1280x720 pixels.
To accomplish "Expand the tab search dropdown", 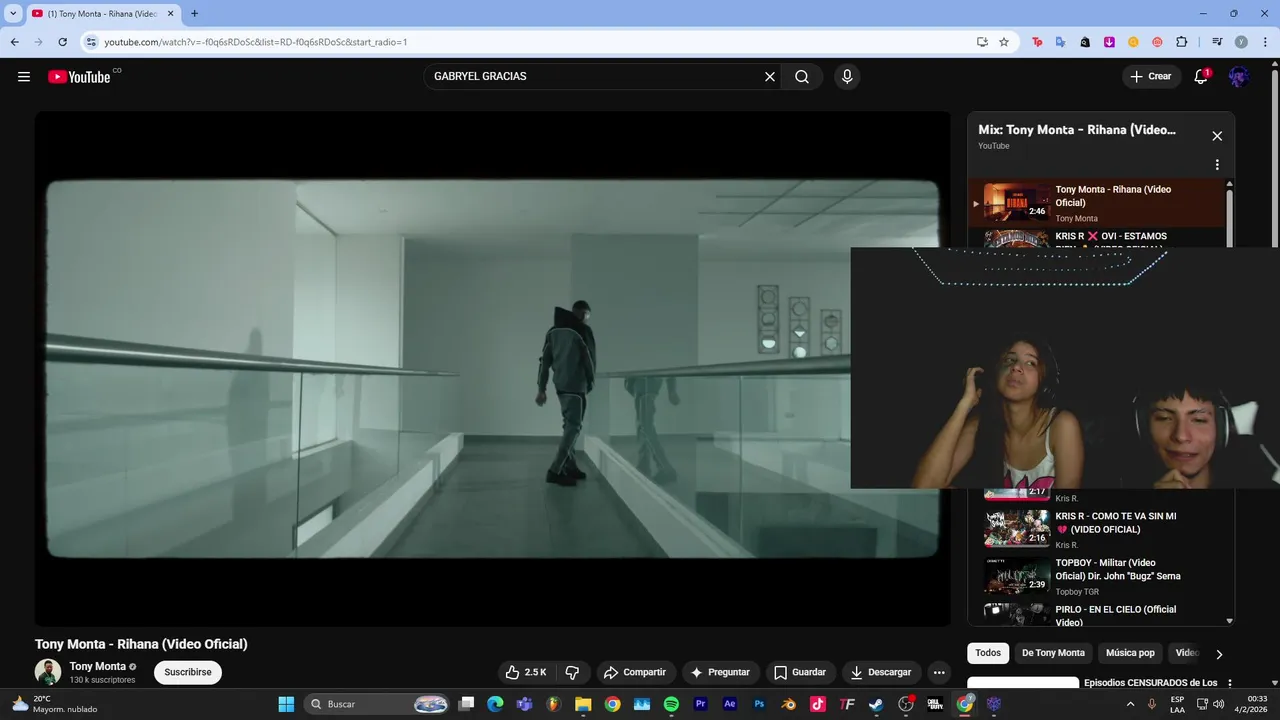I will click(13, 13).
